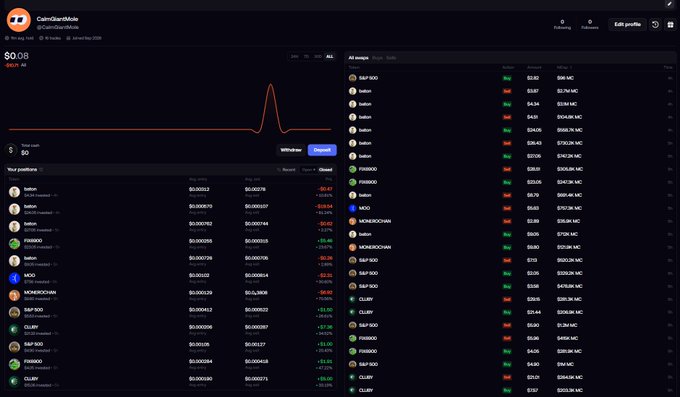Switch to the Buys tab

pos(377,58)
